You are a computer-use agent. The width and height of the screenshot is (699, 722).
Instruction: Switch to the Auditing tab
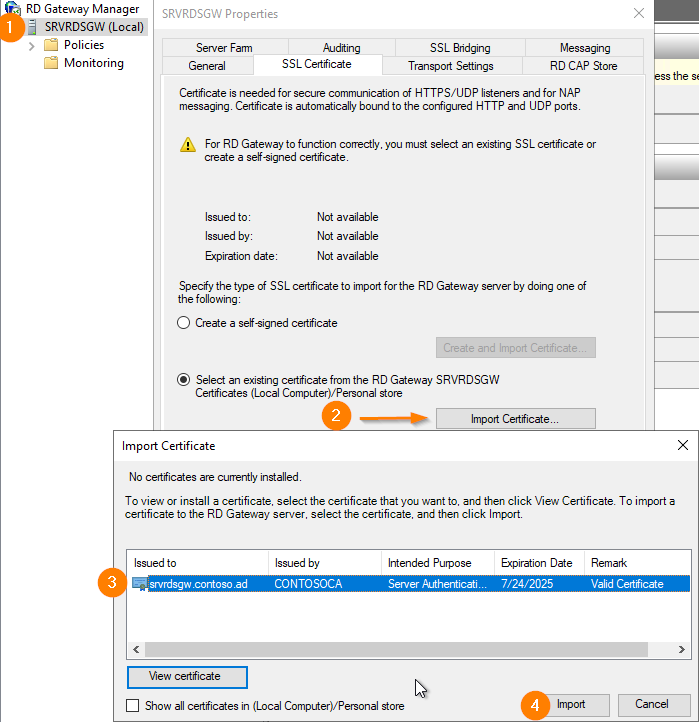coord(342,47)
